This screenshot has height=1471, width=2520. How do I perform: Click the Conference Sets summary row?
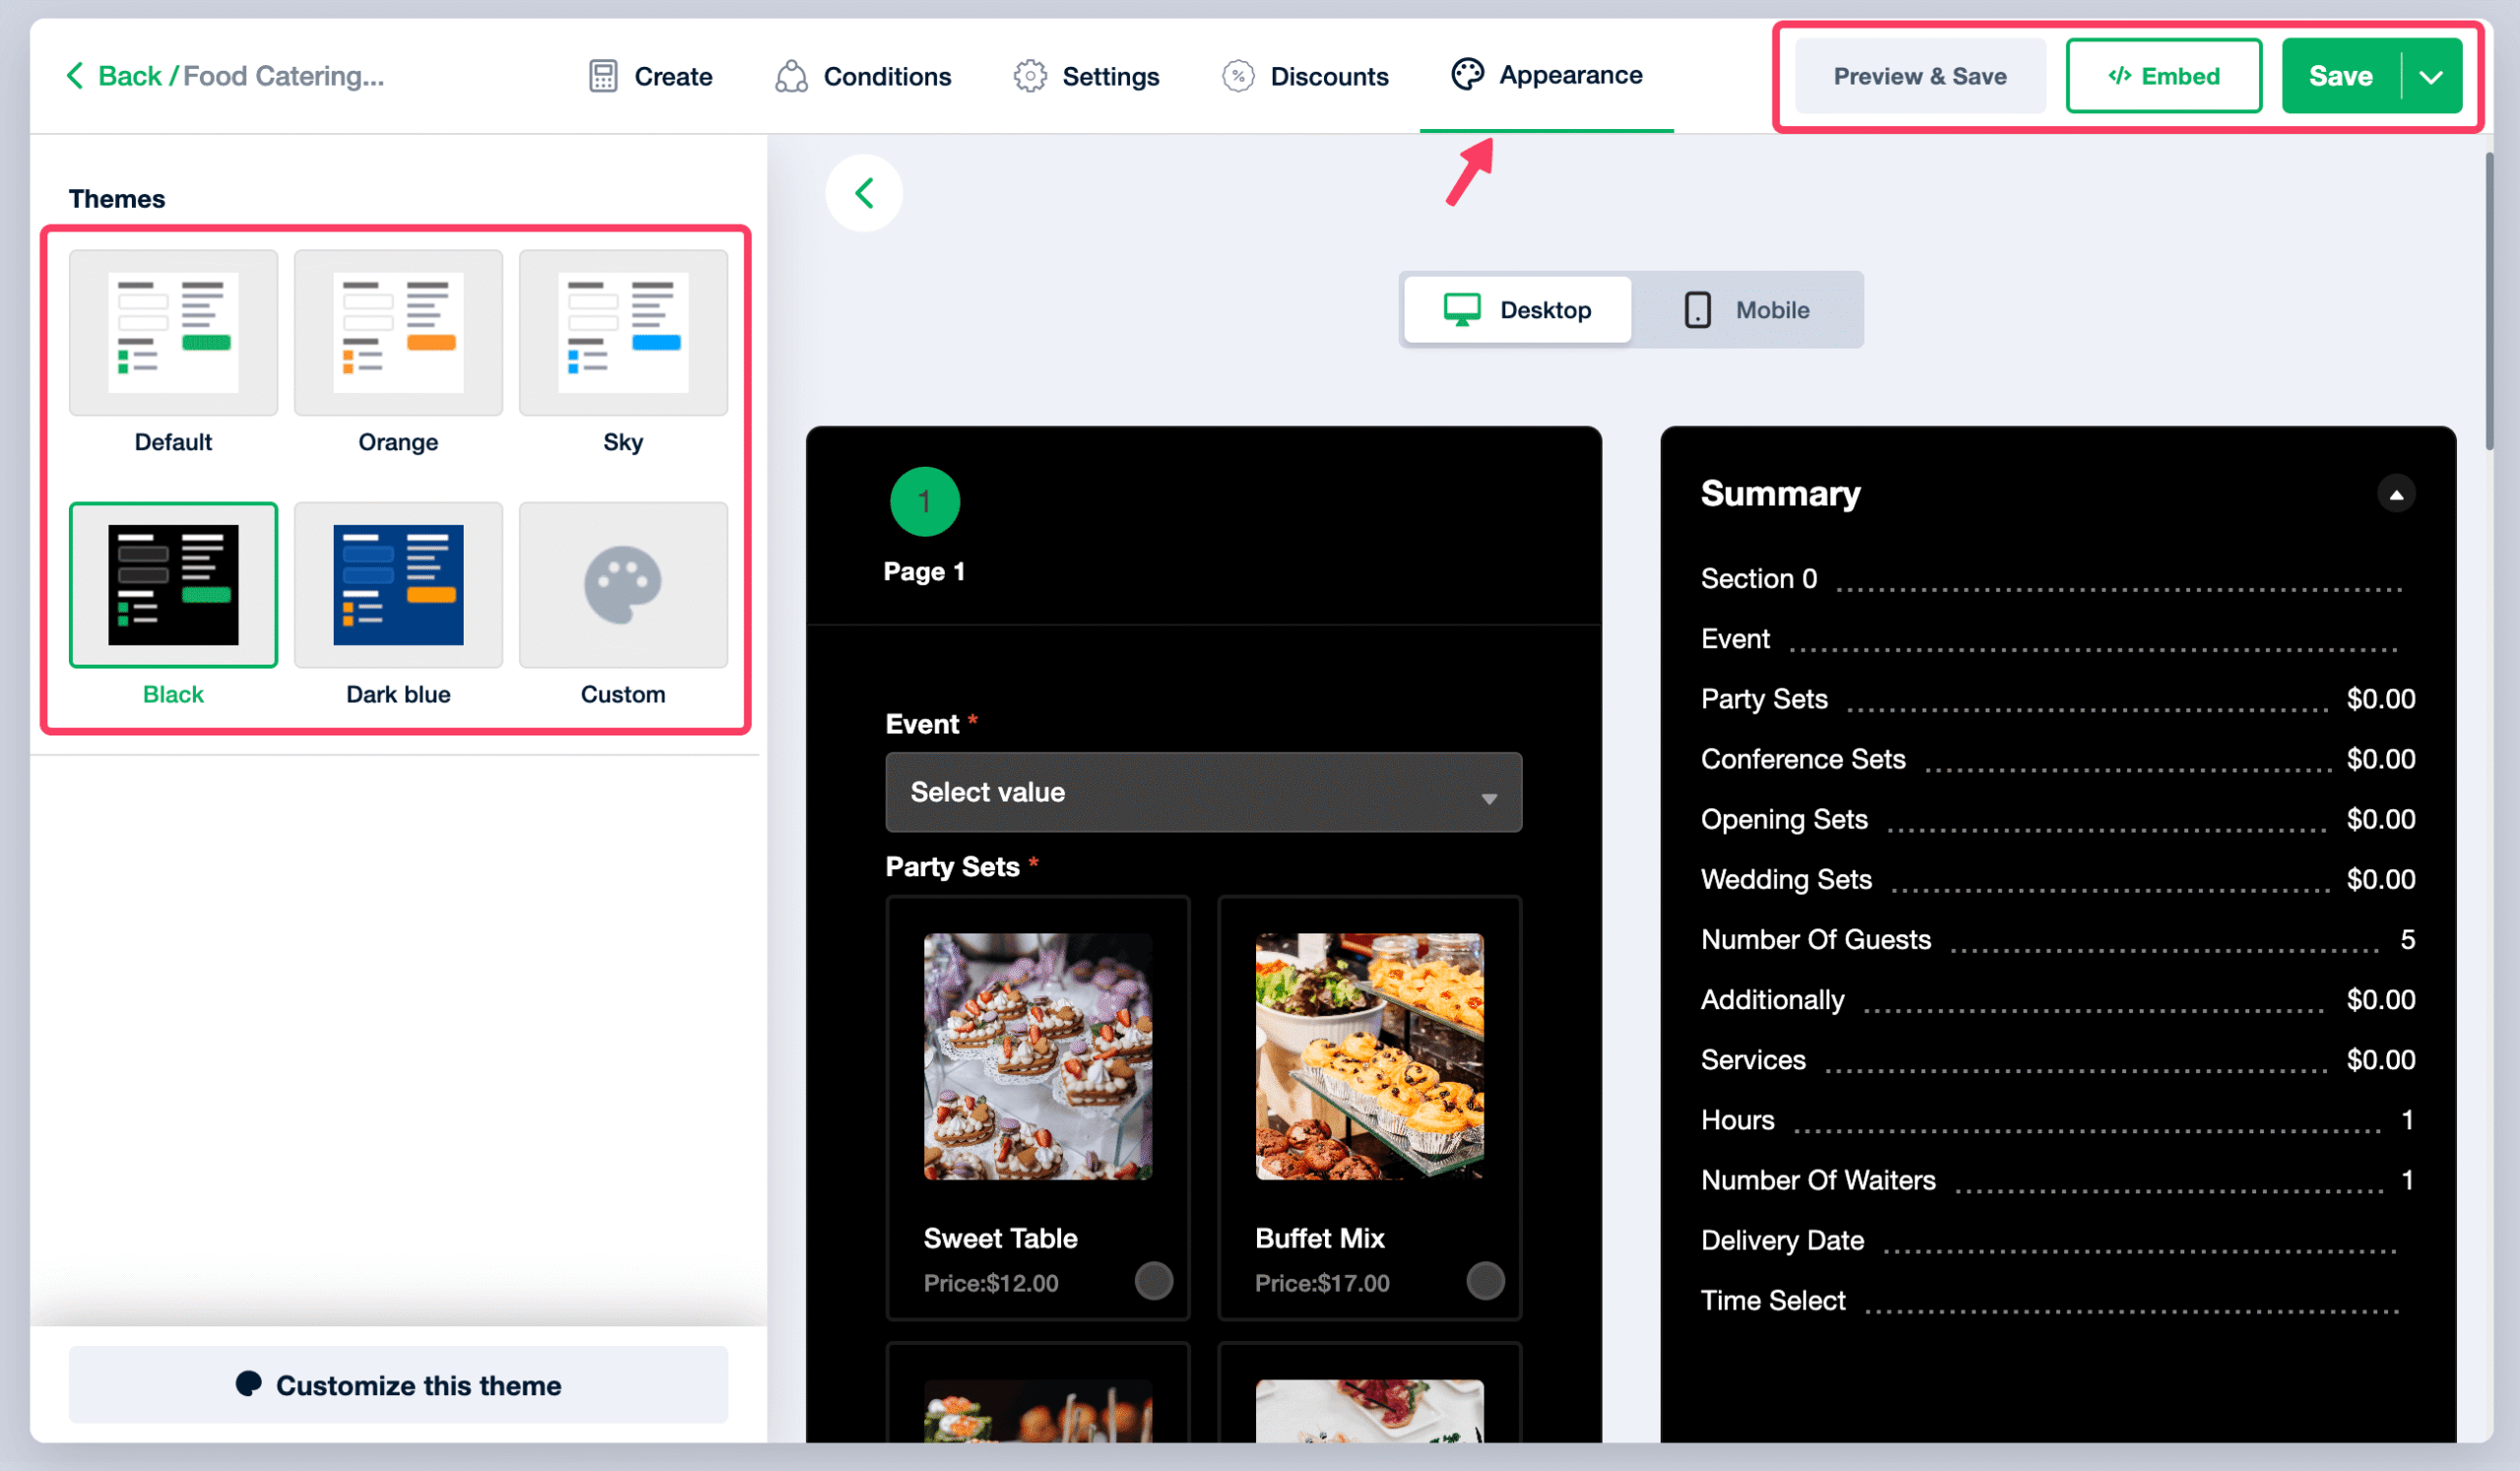tap(2058, 759)
